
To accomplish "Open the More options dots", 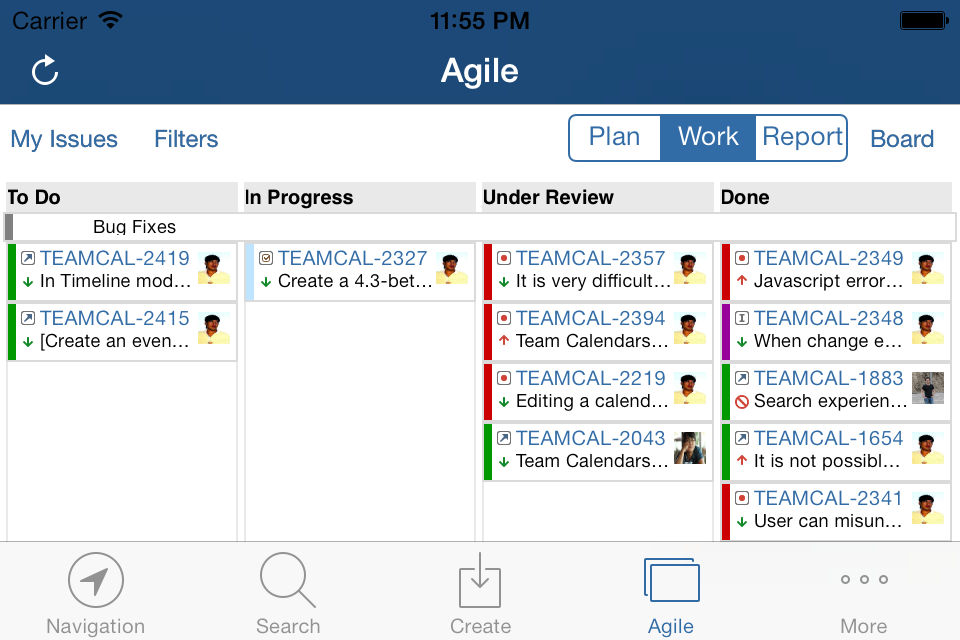I will [863, 580].
